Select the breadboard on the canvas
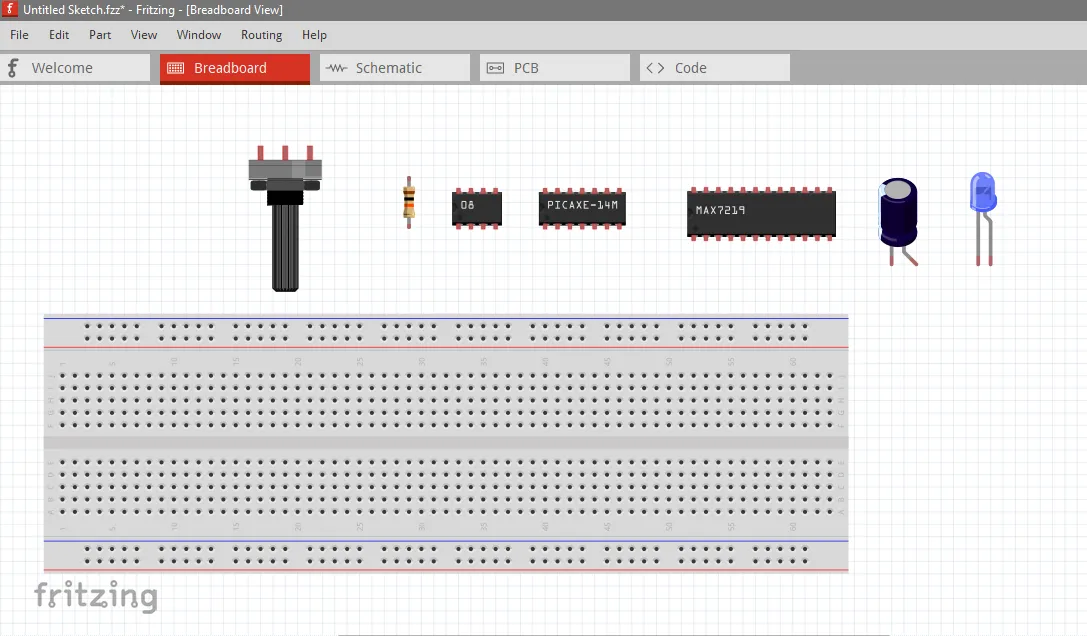 pos(446,444)
